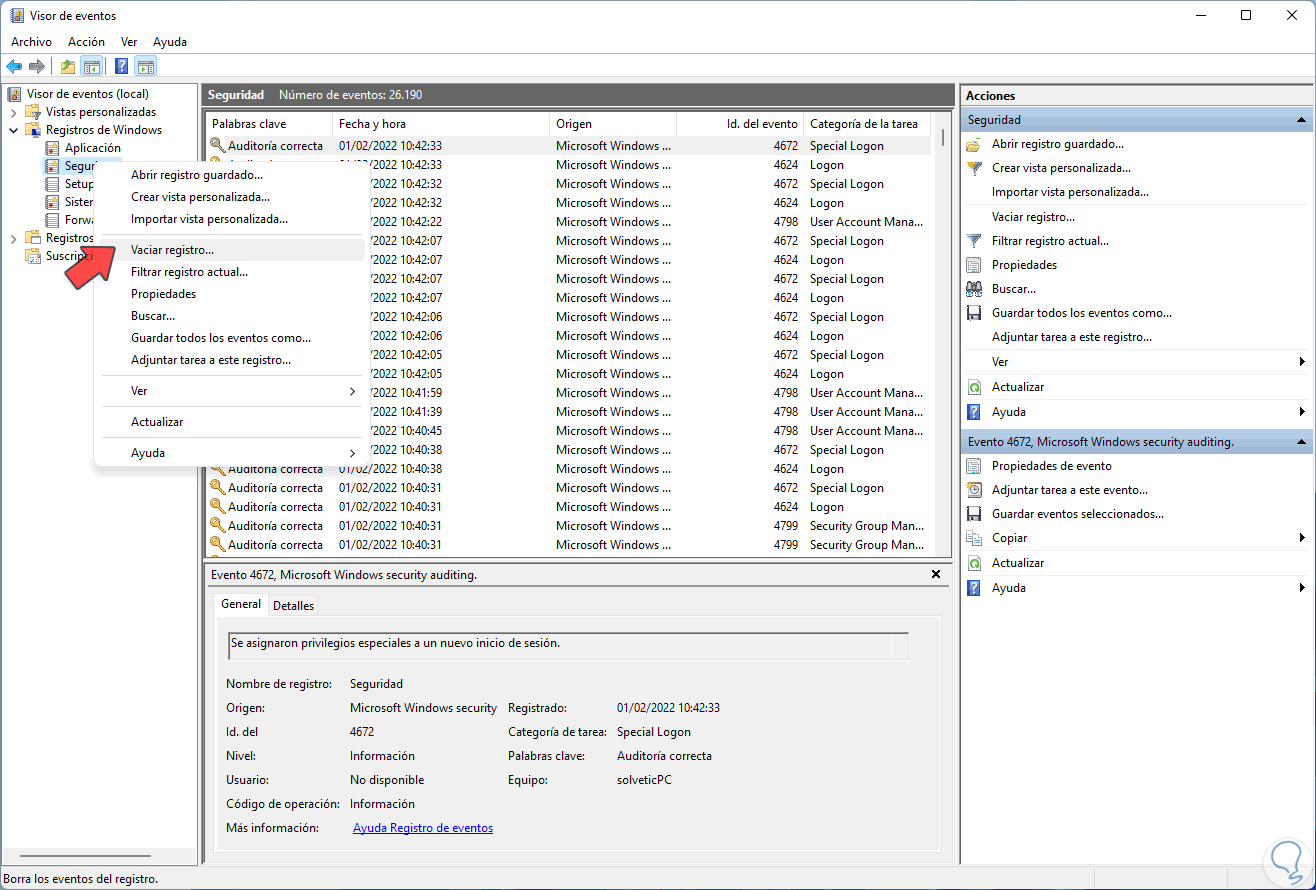Click the Propiedades de evento icon in Acciones

click(x=974, y=466)
